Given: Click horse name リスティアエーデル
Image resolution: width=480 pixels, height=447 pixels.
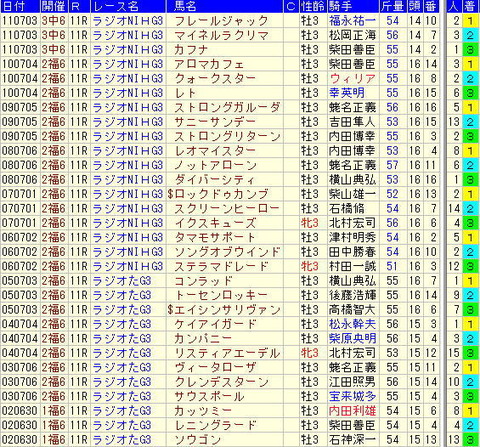Looking at the screenshot, I should (x=227, y=353).
